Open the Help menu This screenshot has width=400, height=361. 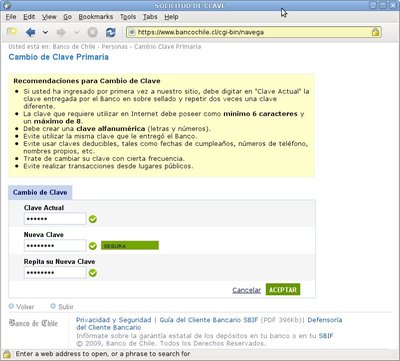pyautogui.click(x=171, y=17)
